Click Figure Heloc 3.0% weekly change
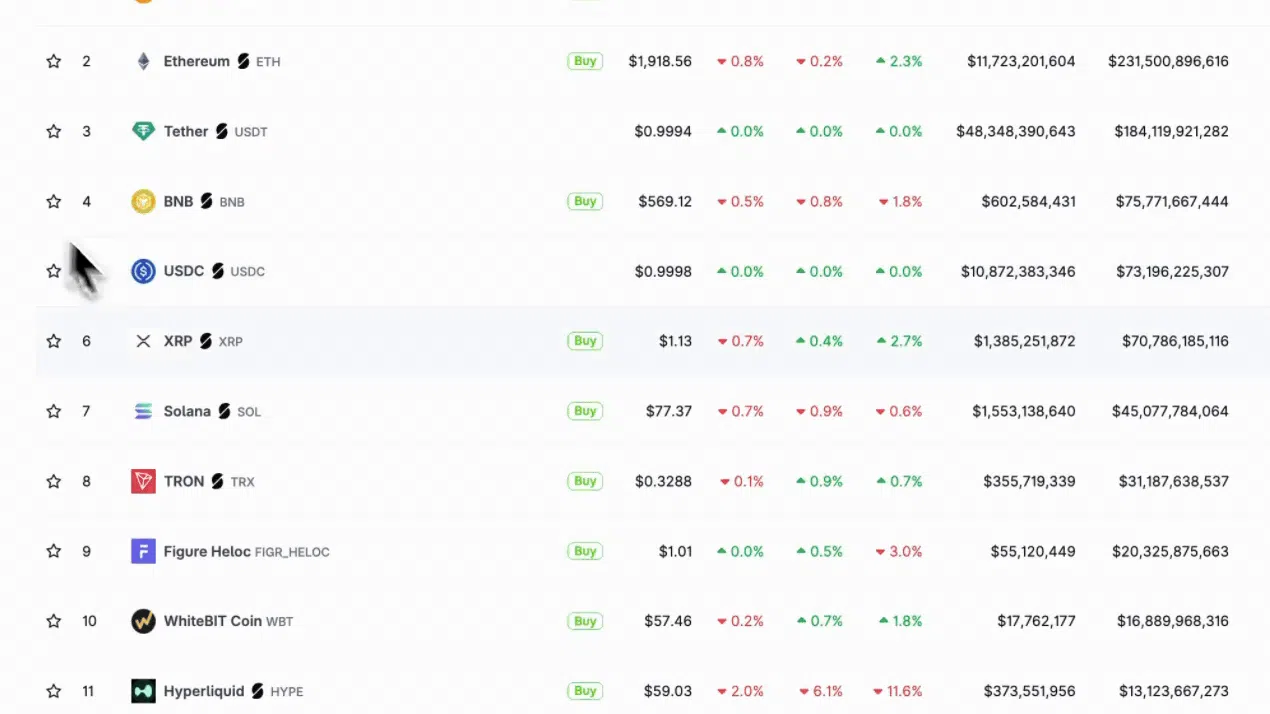Screen dimensions: 1270x714 click(x=899, y=551)
